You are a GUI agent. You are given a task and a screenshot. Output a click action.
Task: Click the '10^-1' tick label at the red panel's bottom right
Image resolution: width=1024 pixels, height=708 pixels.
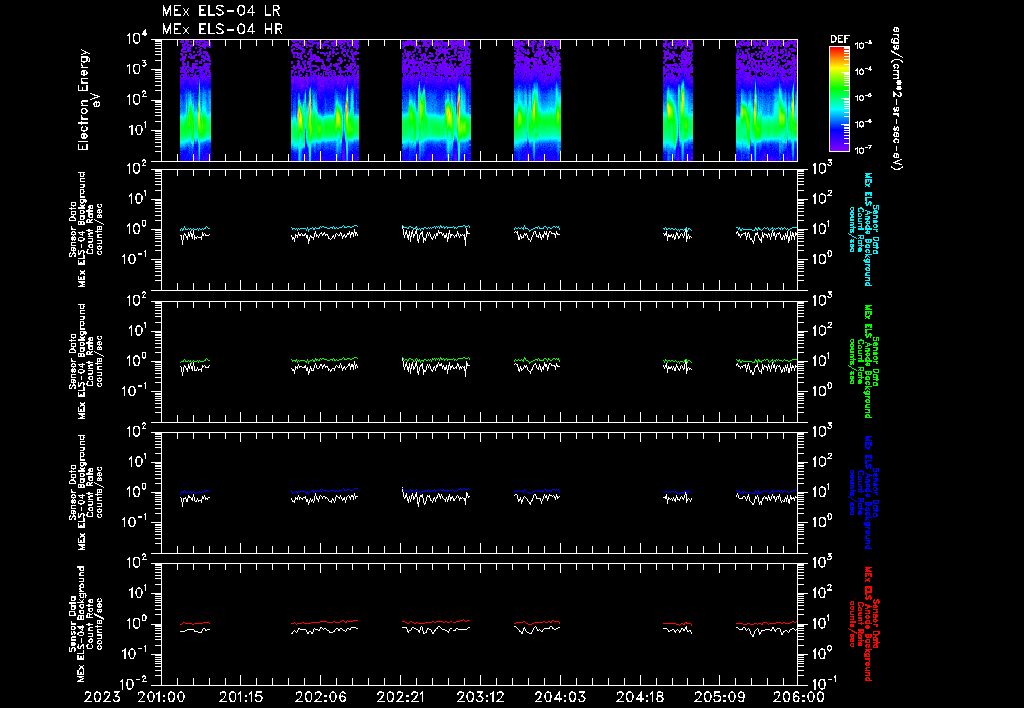point(824,683)
